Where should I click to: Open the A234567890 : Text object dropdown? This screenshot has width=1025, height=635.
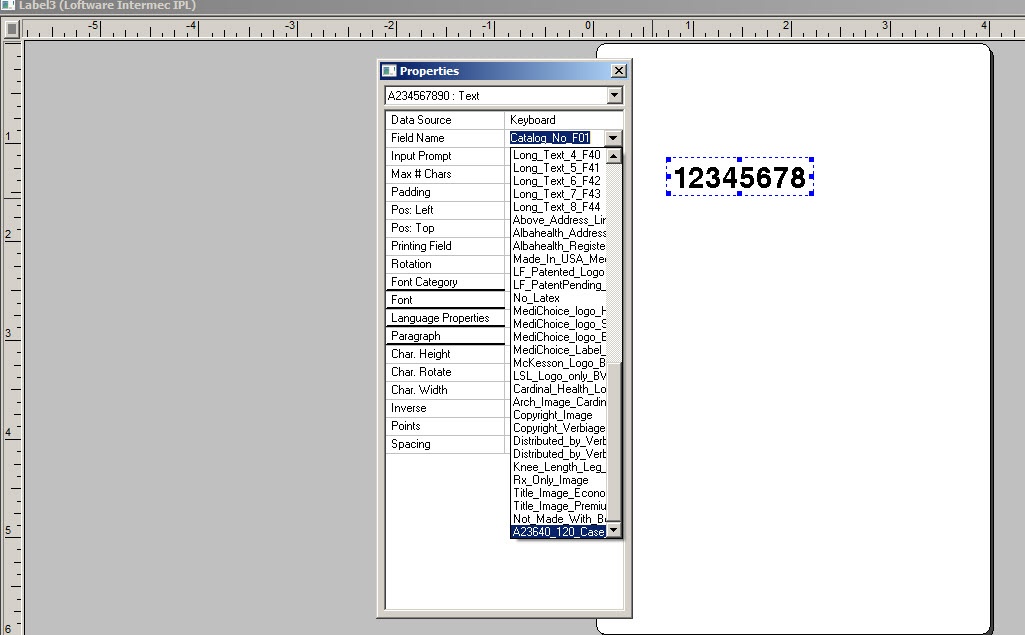pos(614,96)
